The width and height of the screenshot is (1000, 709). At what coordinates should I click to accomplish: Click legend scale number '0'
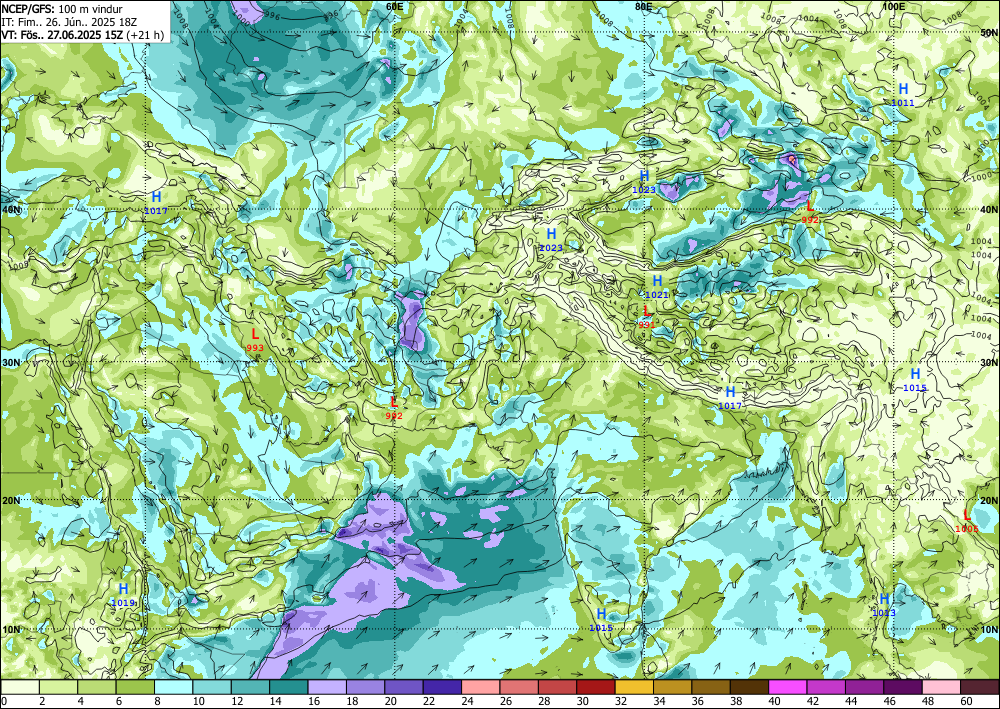tap(4, 702)
